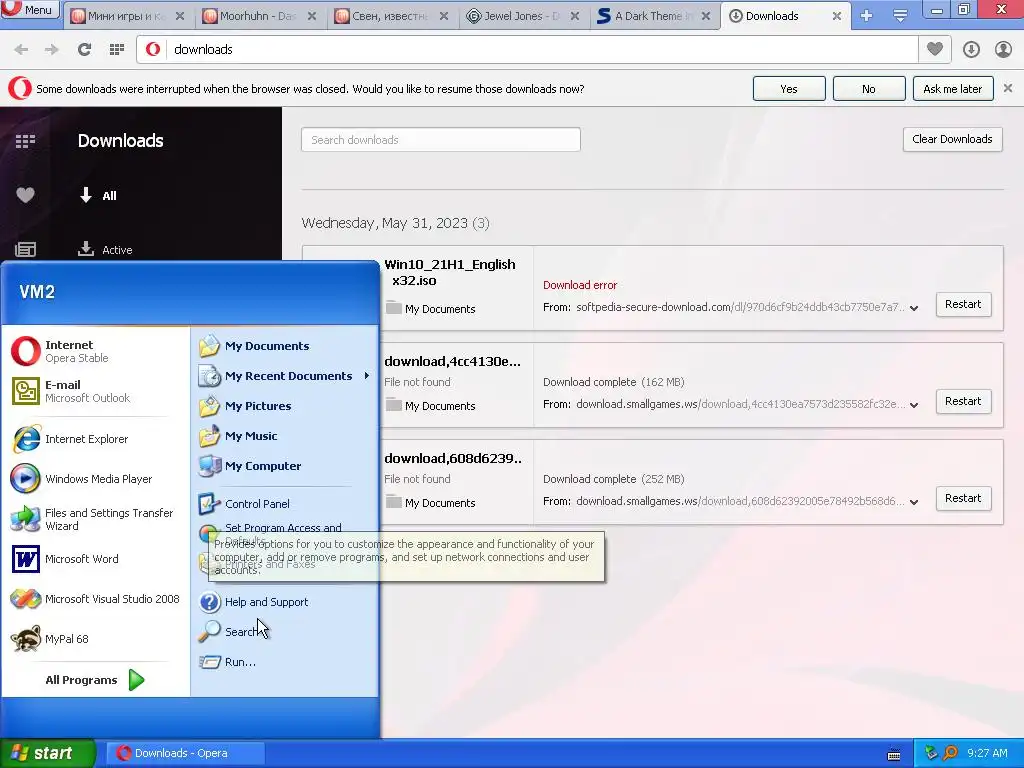Open a new tab with plus button
The width and height of the screenshot is (1024, 768).
coord(866,16)
